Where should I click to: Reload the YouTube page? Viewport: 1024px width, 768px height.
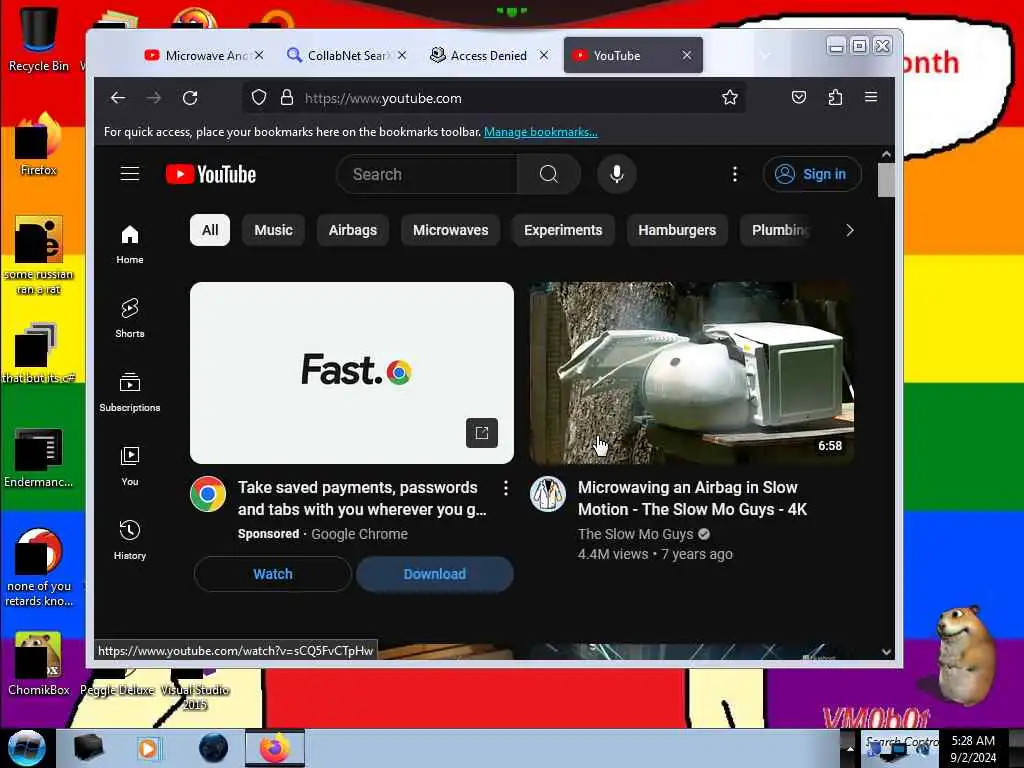pyautogui.click(x=190, y=98)
